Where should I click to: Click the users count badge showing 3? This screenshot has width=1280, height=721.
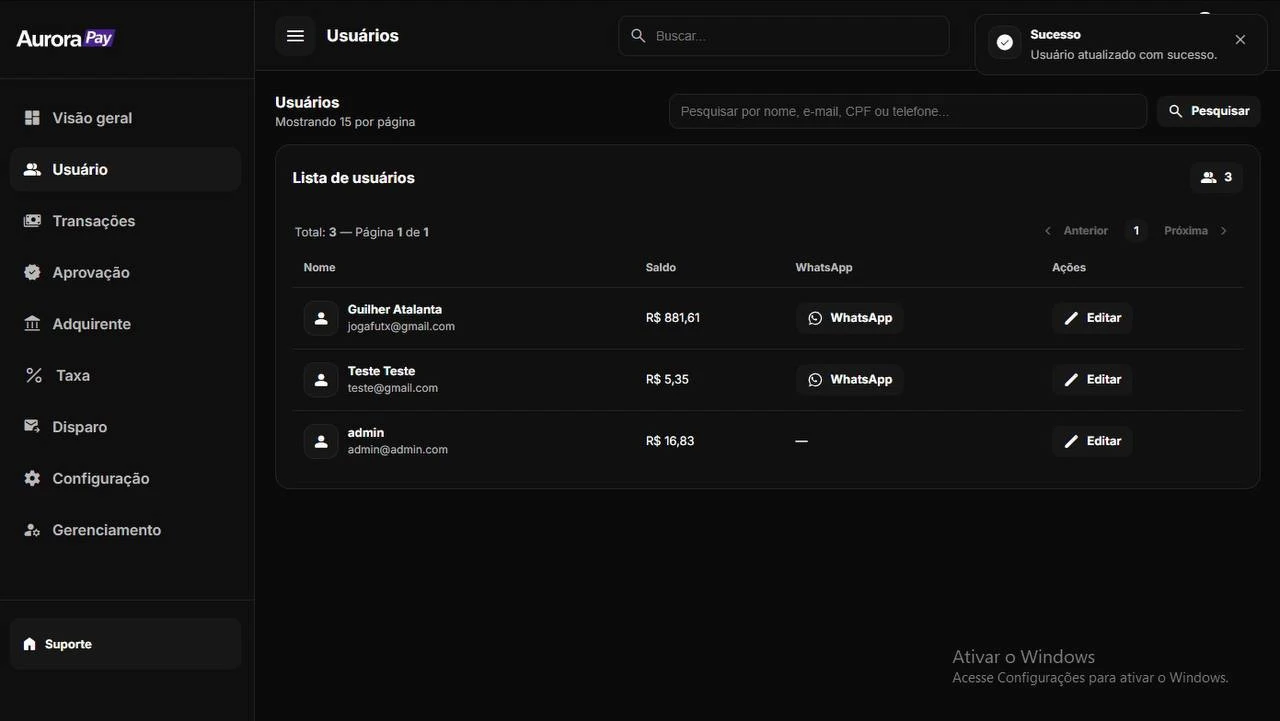pos(1216,178)
